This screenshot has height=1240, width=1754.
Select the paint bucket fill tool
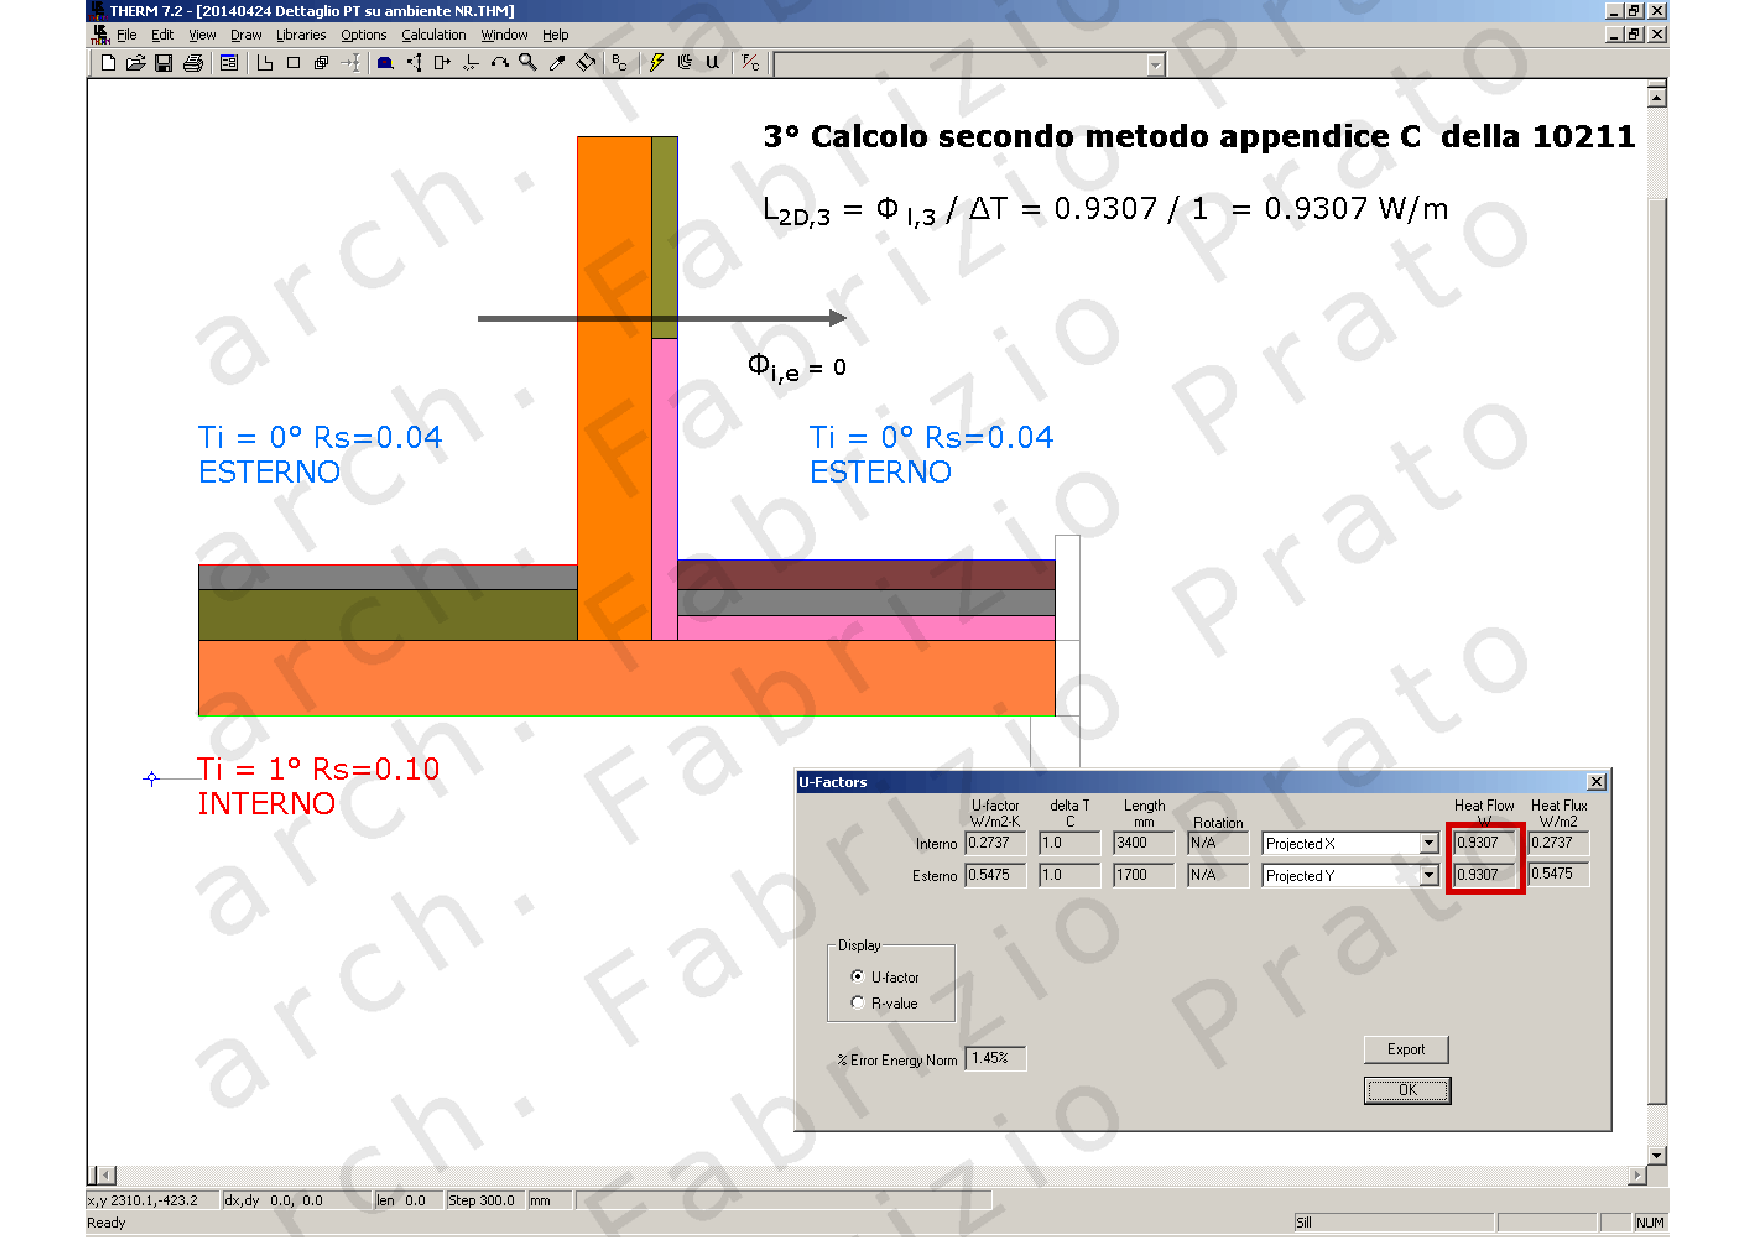[586, 63]
